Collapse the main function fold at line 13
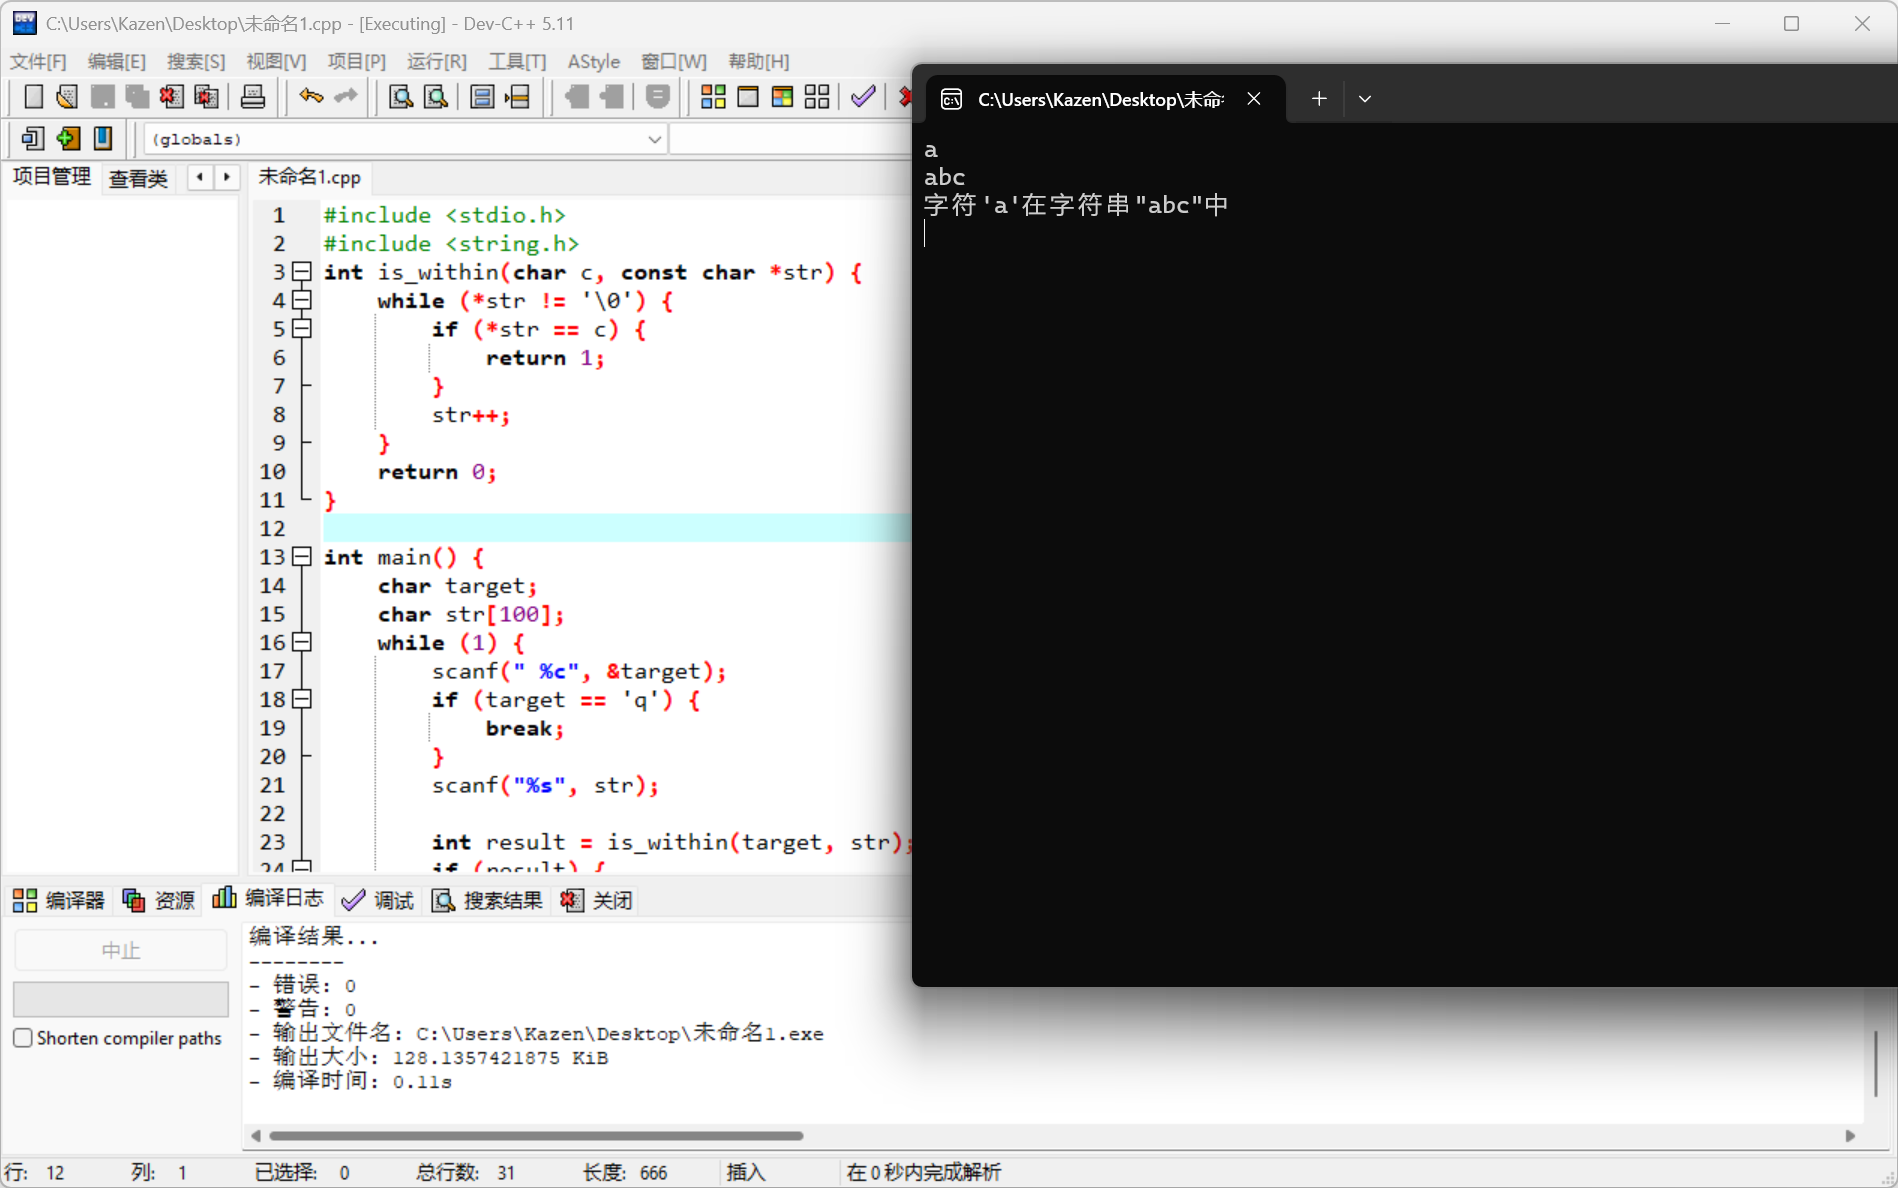The width and height of the screenshot is (1898, 1188). tap(302, 557)
